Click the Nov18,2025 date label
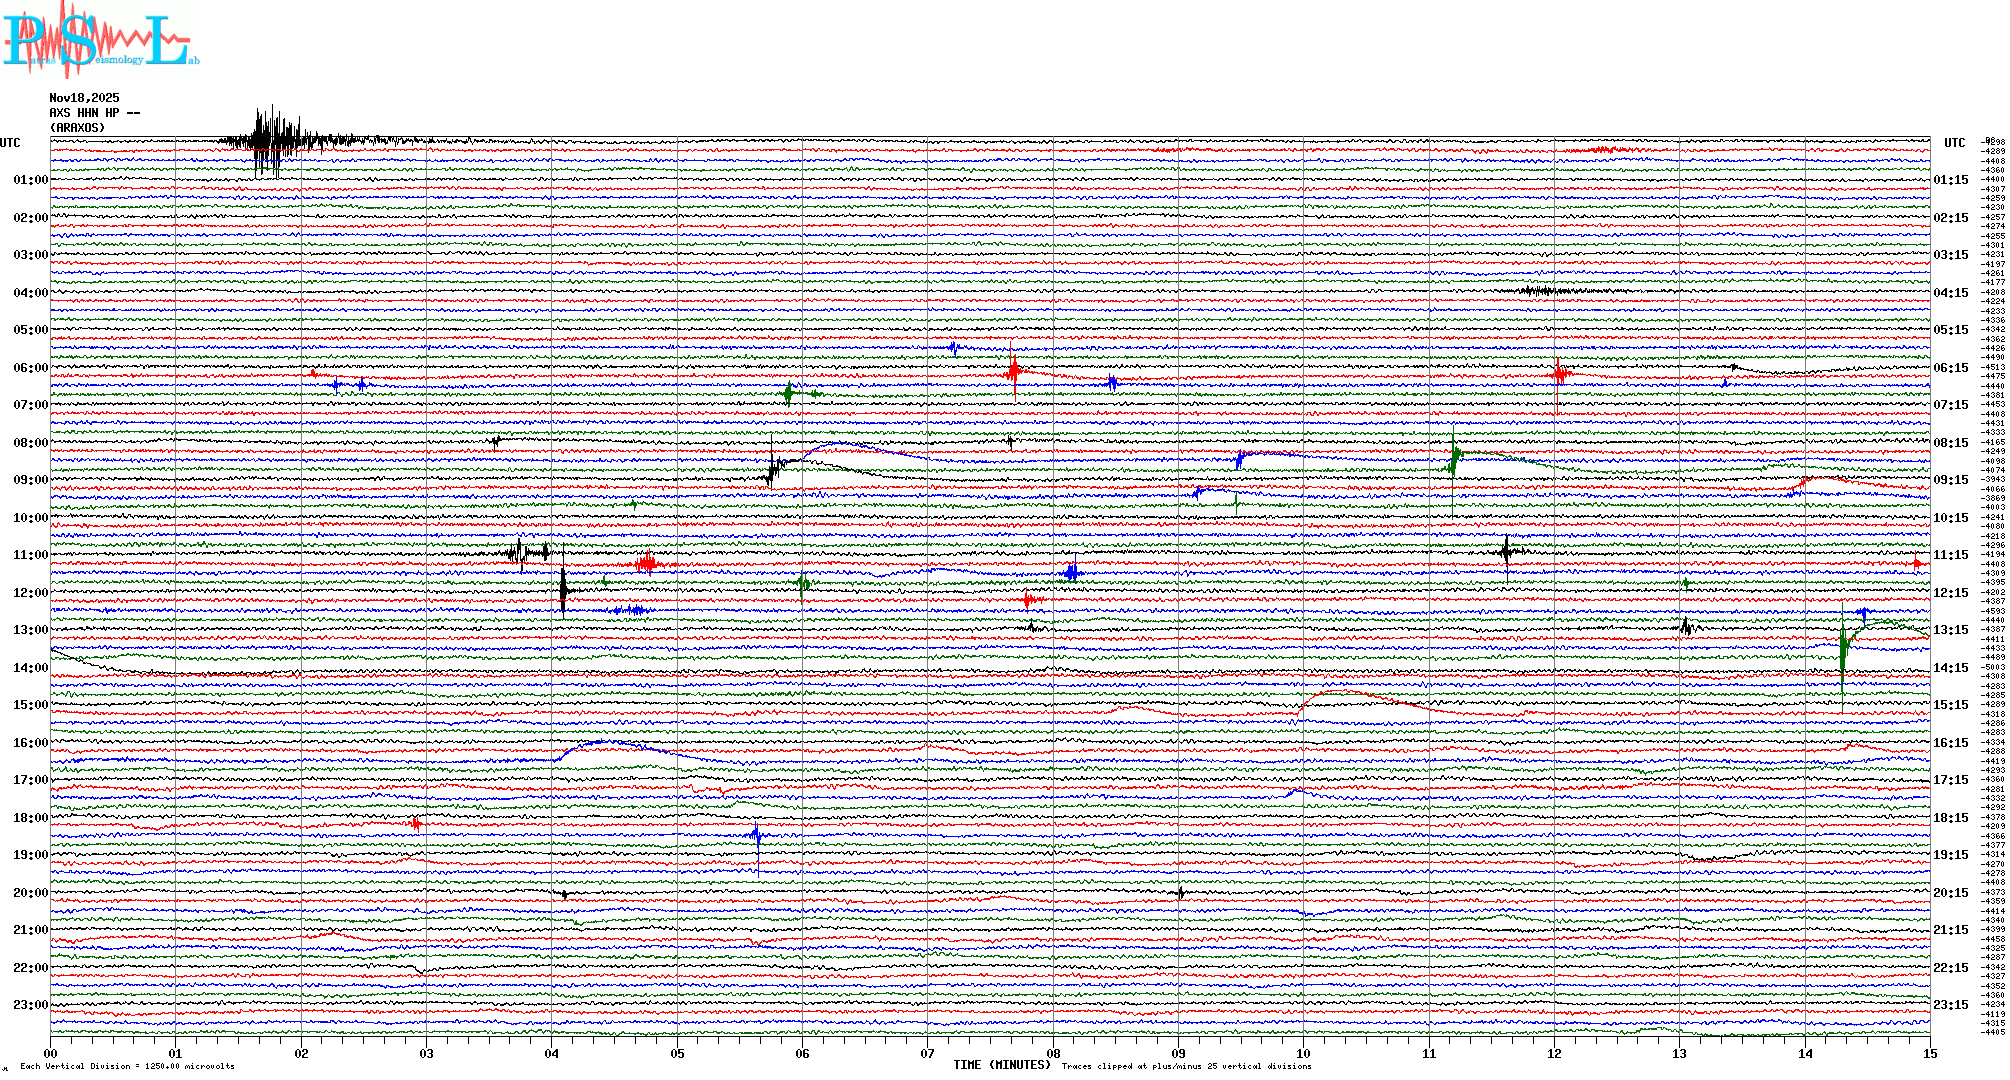Viewport: 2010px width, 1080px height. [84, 98]
